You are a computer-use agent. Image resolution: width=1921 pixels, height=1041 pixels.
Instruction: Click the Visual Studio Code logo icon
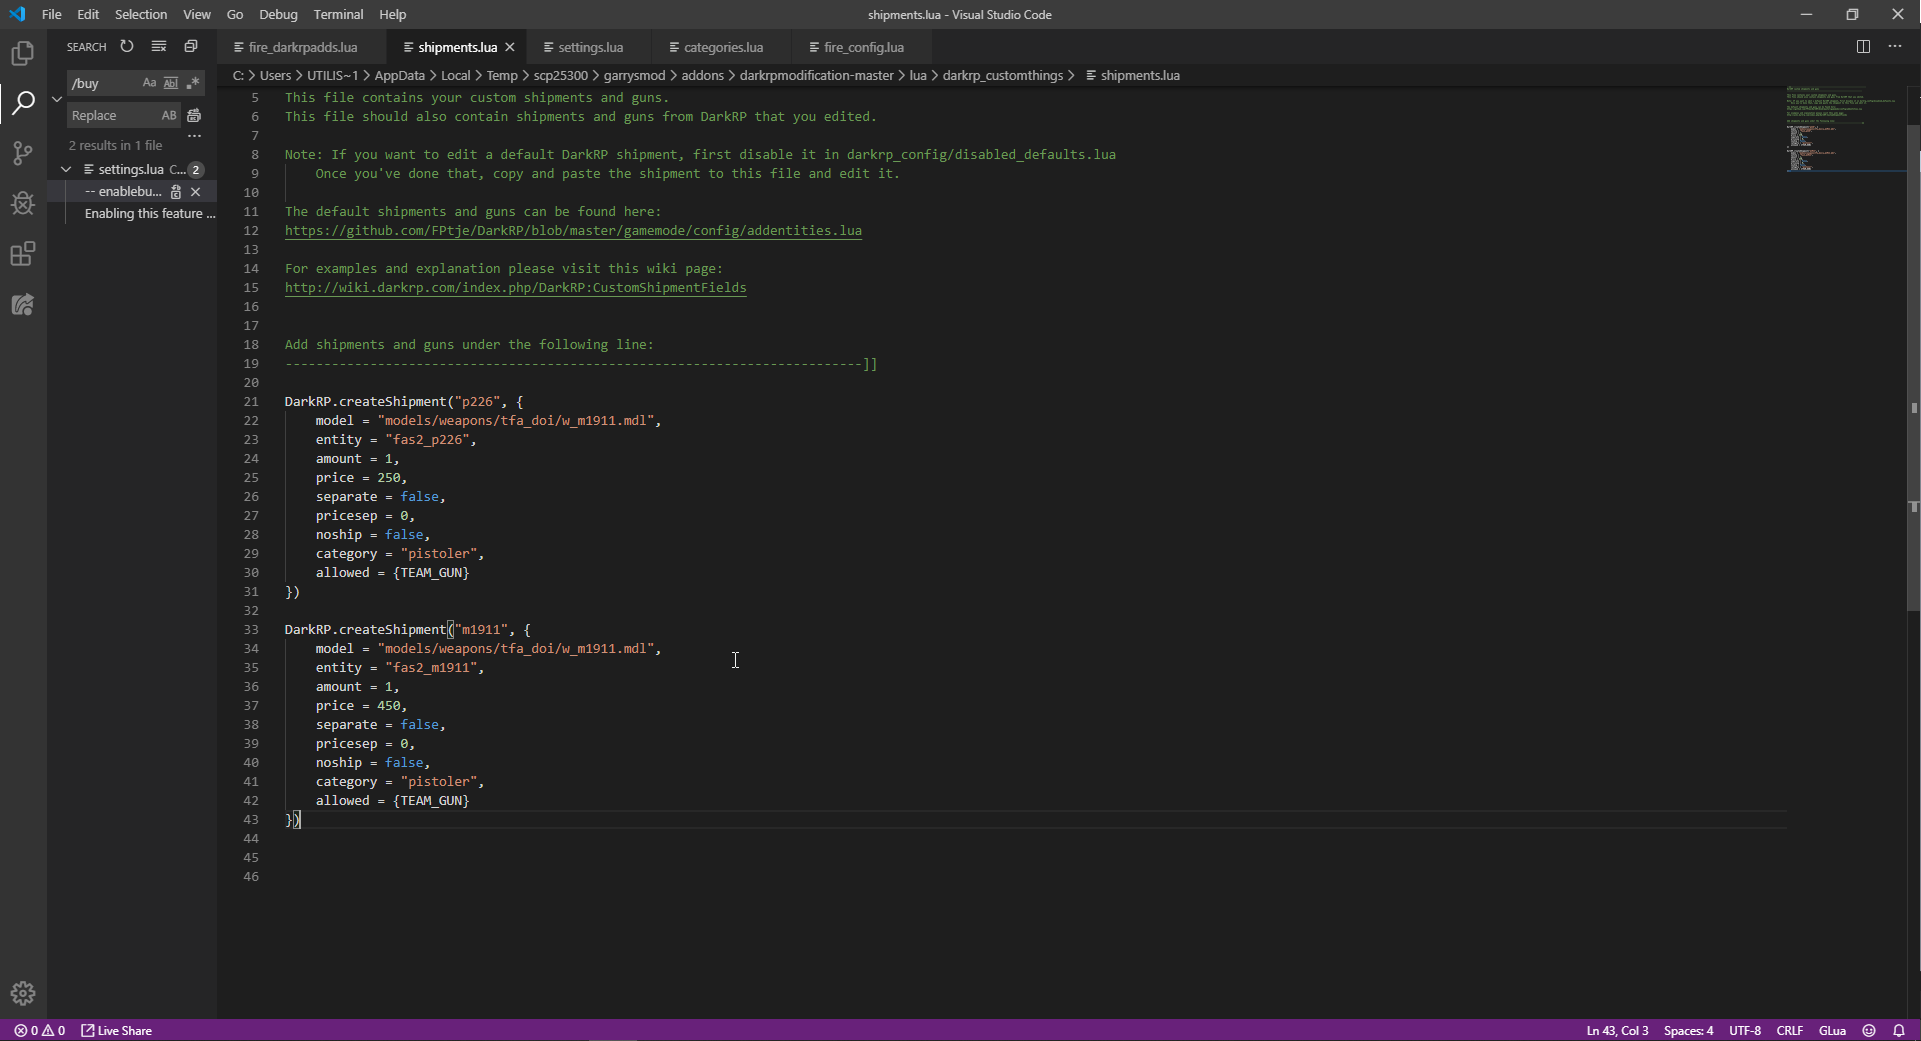point(17,14)
